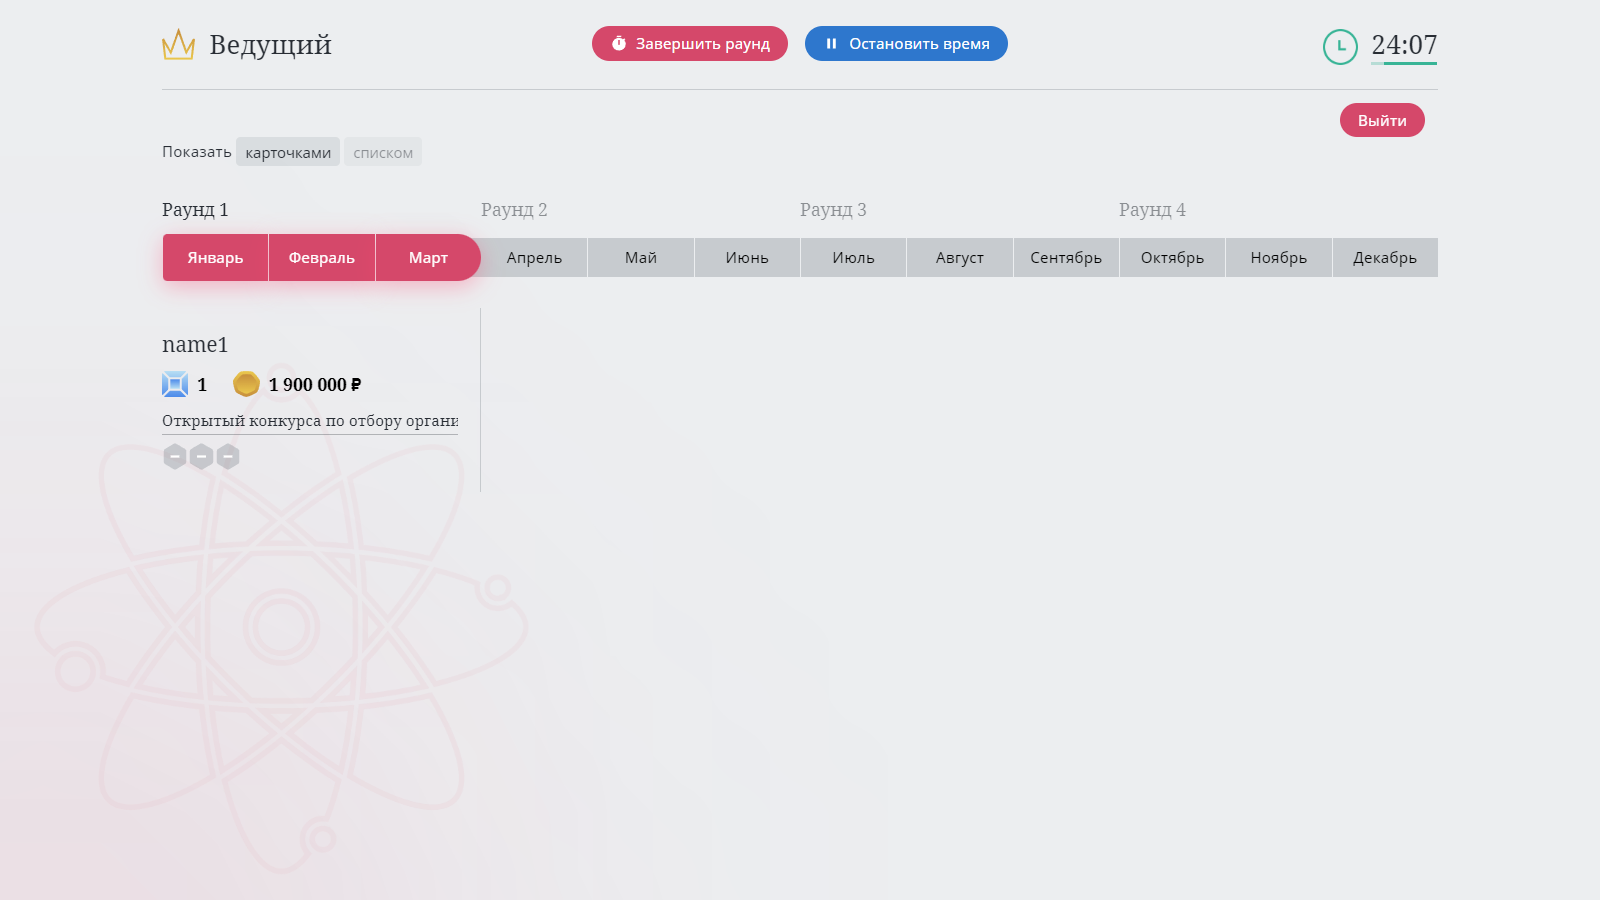The height and width of the screenshot is (900, 1600).
Task: Select the Март month tab
Action: [428, 258]
